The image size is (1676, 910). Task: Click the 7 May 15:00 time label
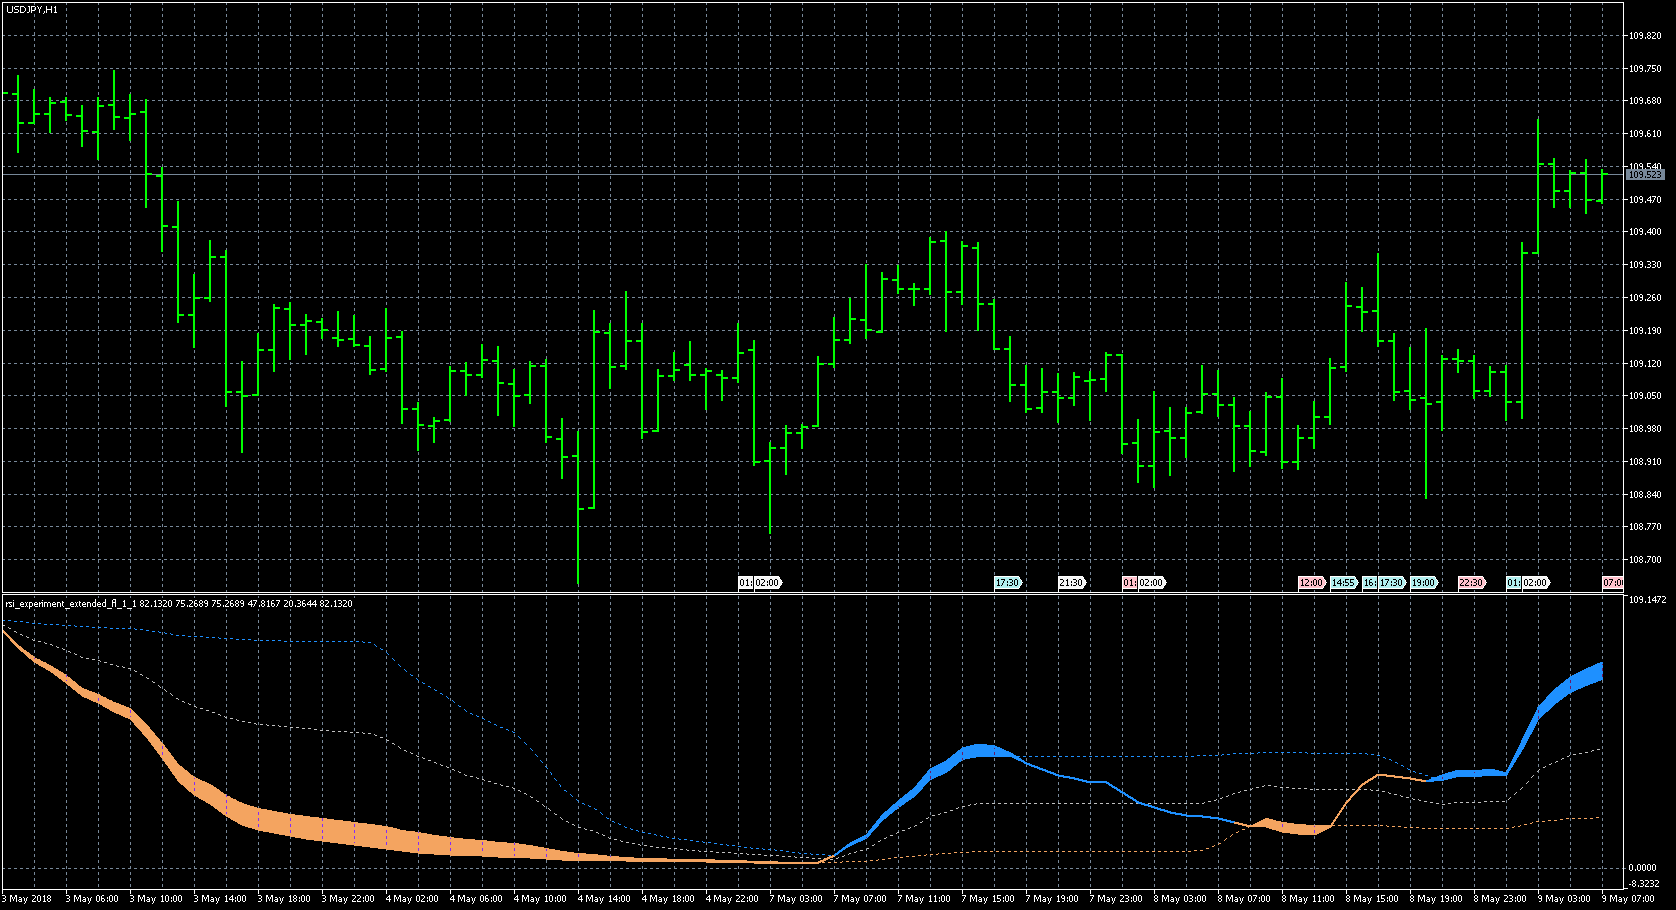tap(990, 899)
